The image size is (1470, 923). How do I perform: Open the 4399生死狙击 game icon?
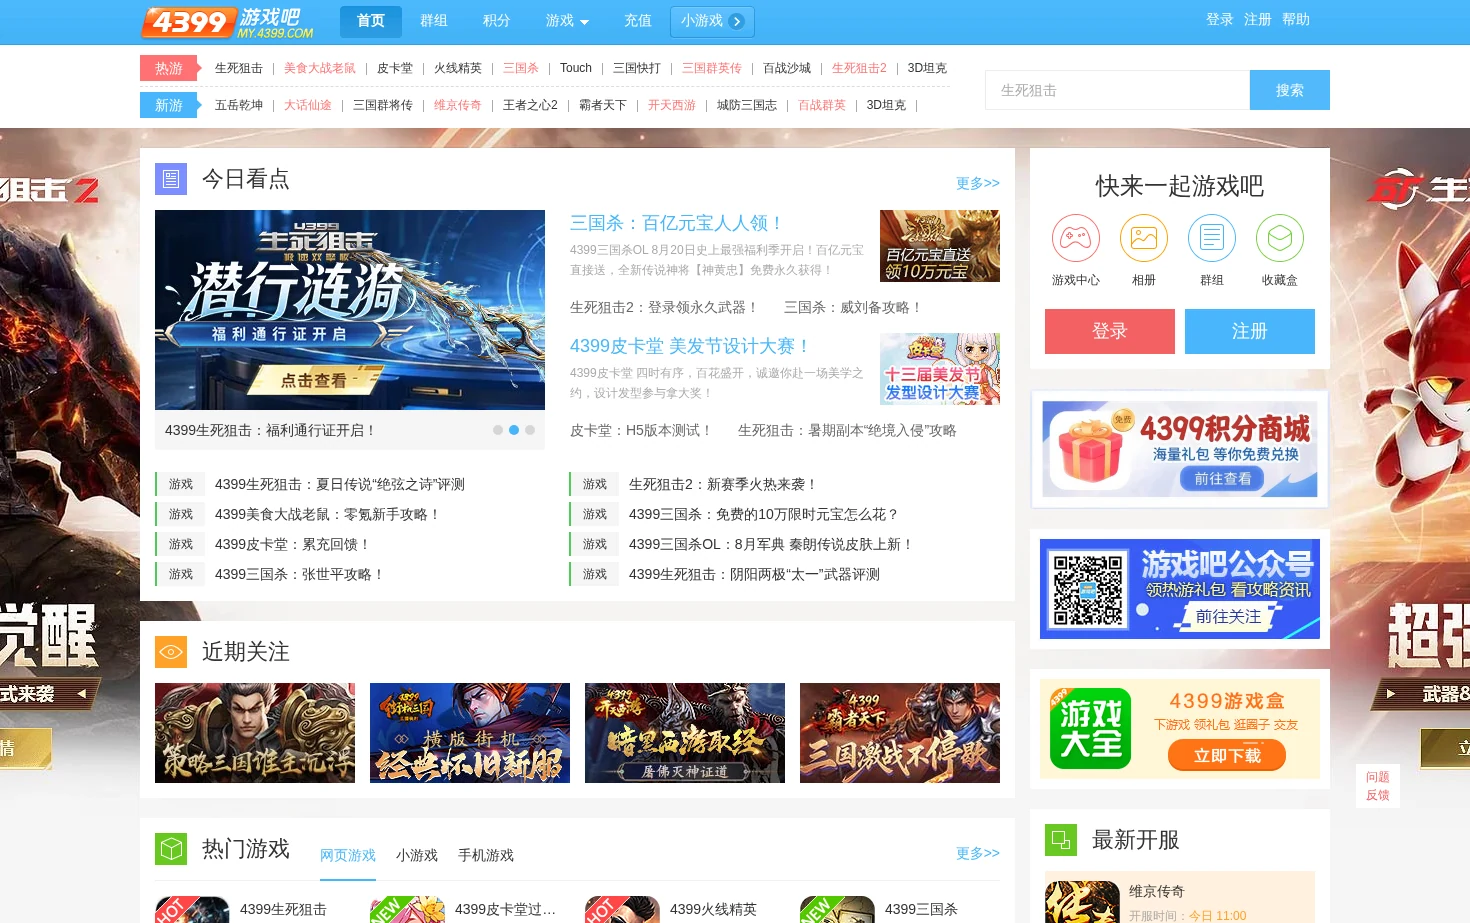pyautogui.click(x=192, y=909)
